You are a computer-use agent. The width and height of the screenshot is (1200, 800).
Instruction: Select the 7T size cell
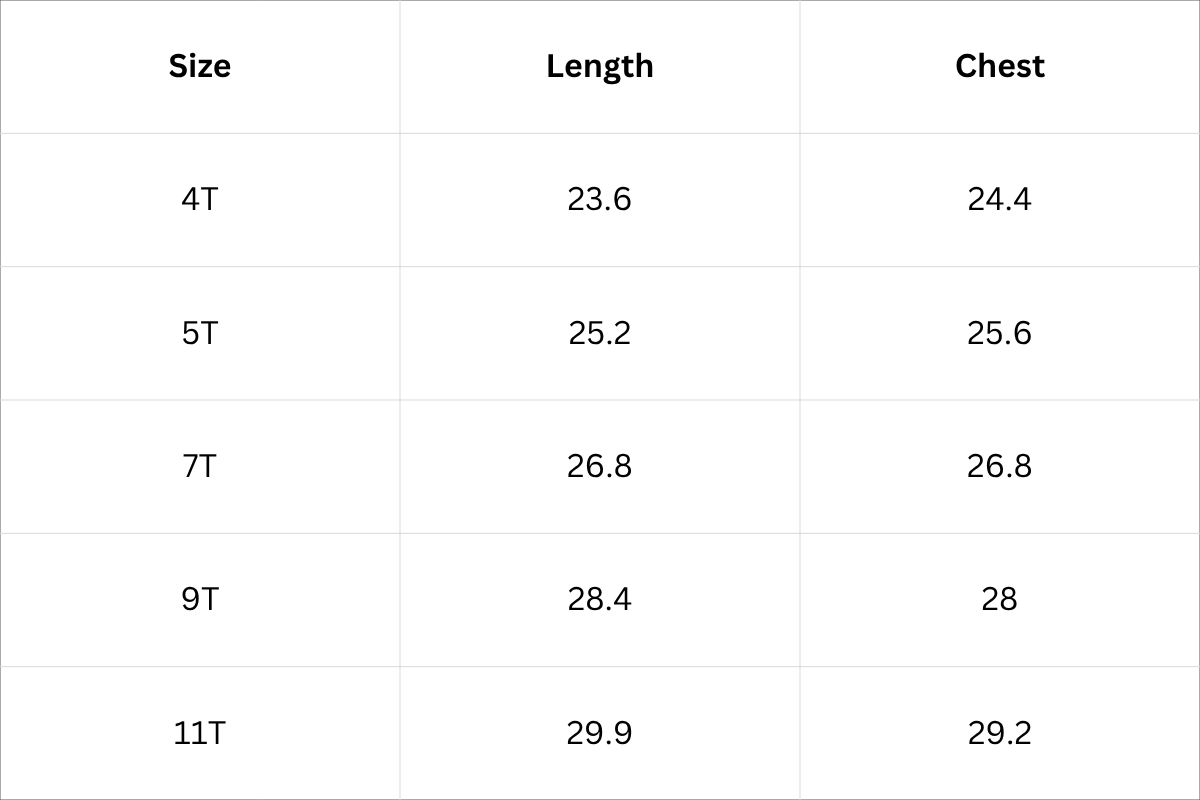(200, 466)
